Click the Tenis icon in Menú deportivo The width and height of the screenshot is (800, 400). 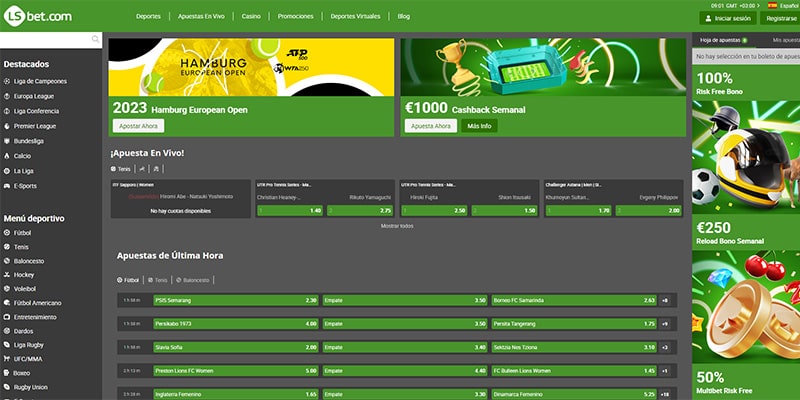coord(7,247)
